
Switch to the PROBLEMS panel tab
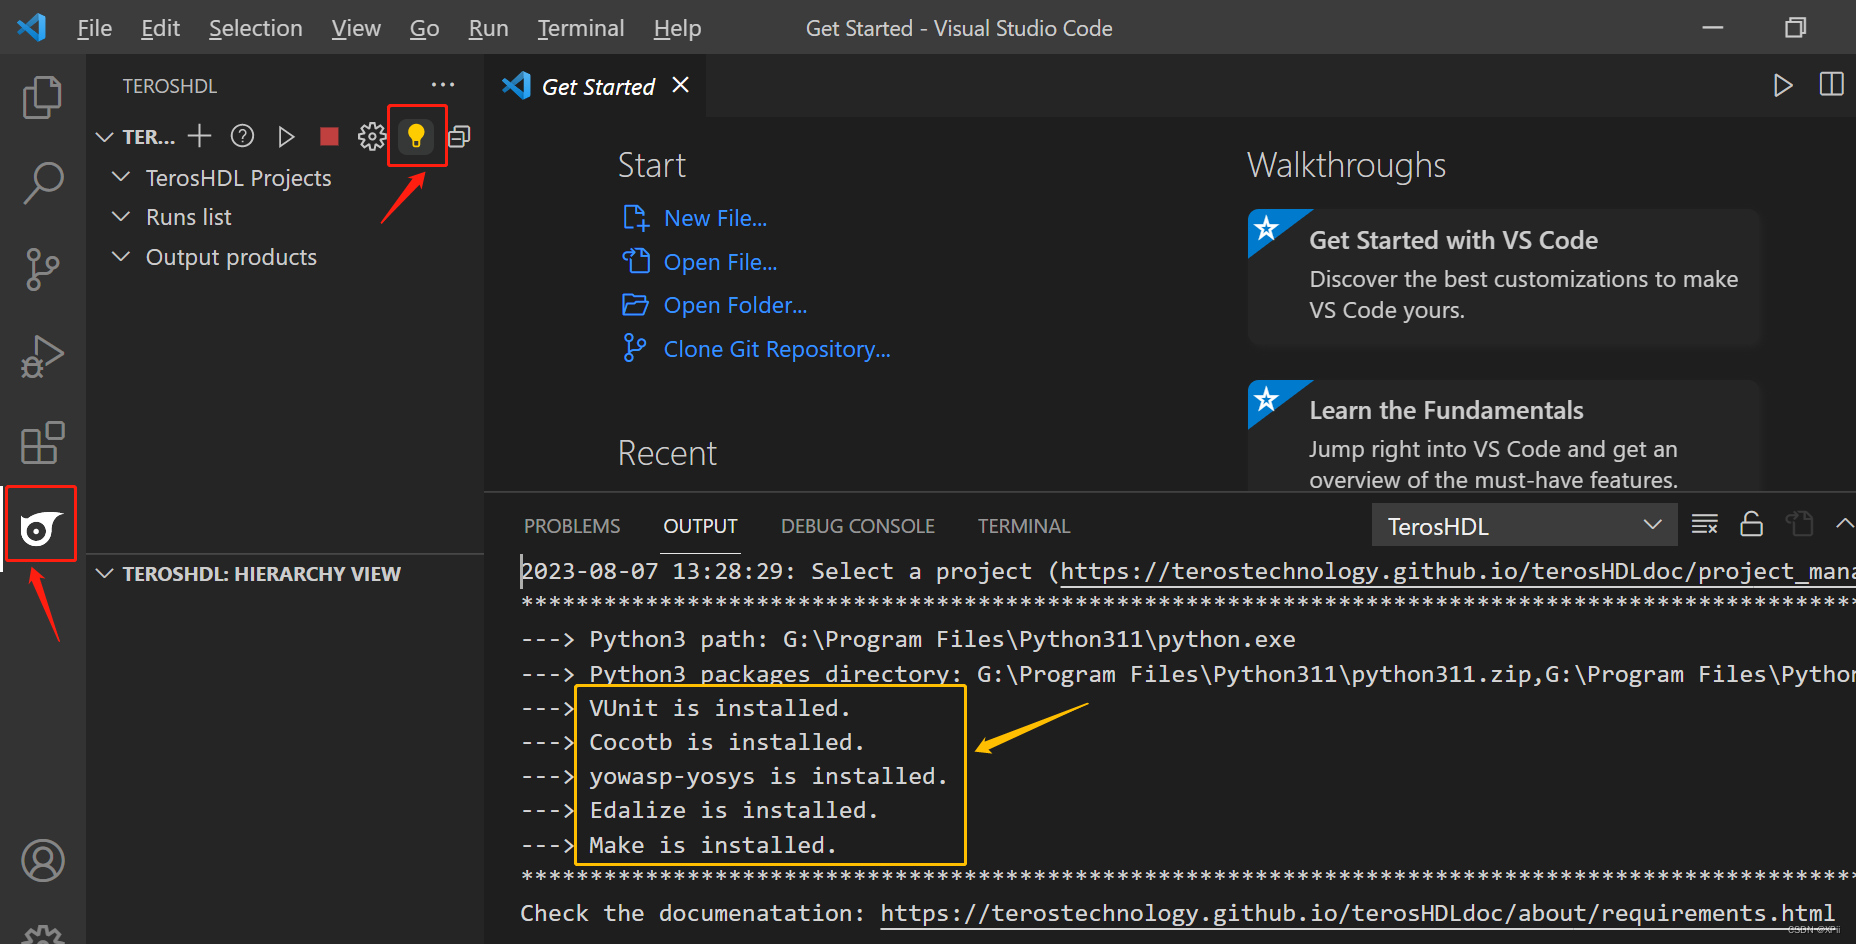point(572,526)
